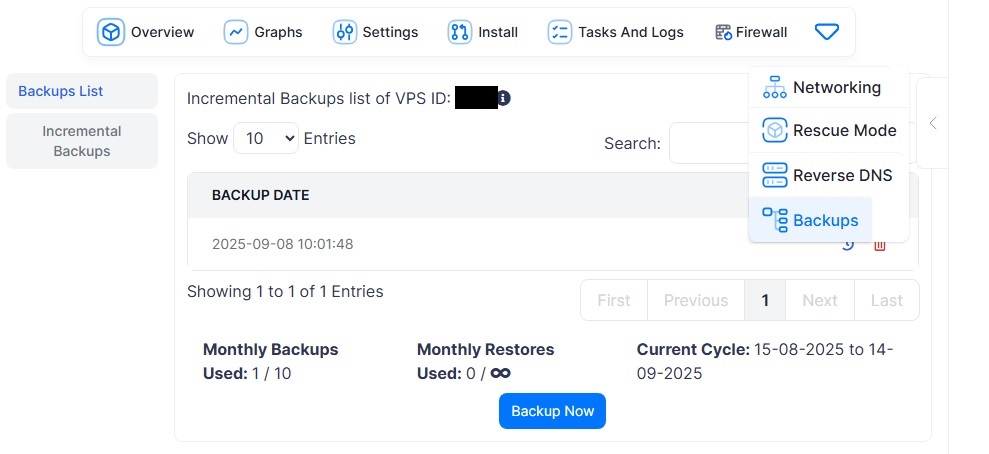Viewport: 989px width, 454px height.
Task: Select Reverse DNS menu entry
Action: pyautogui.click(x=828, y=176)
